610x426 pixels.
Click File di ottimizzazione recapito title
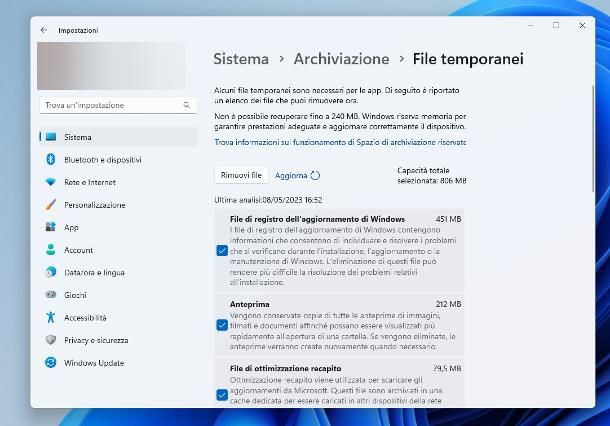click(286, 368)
